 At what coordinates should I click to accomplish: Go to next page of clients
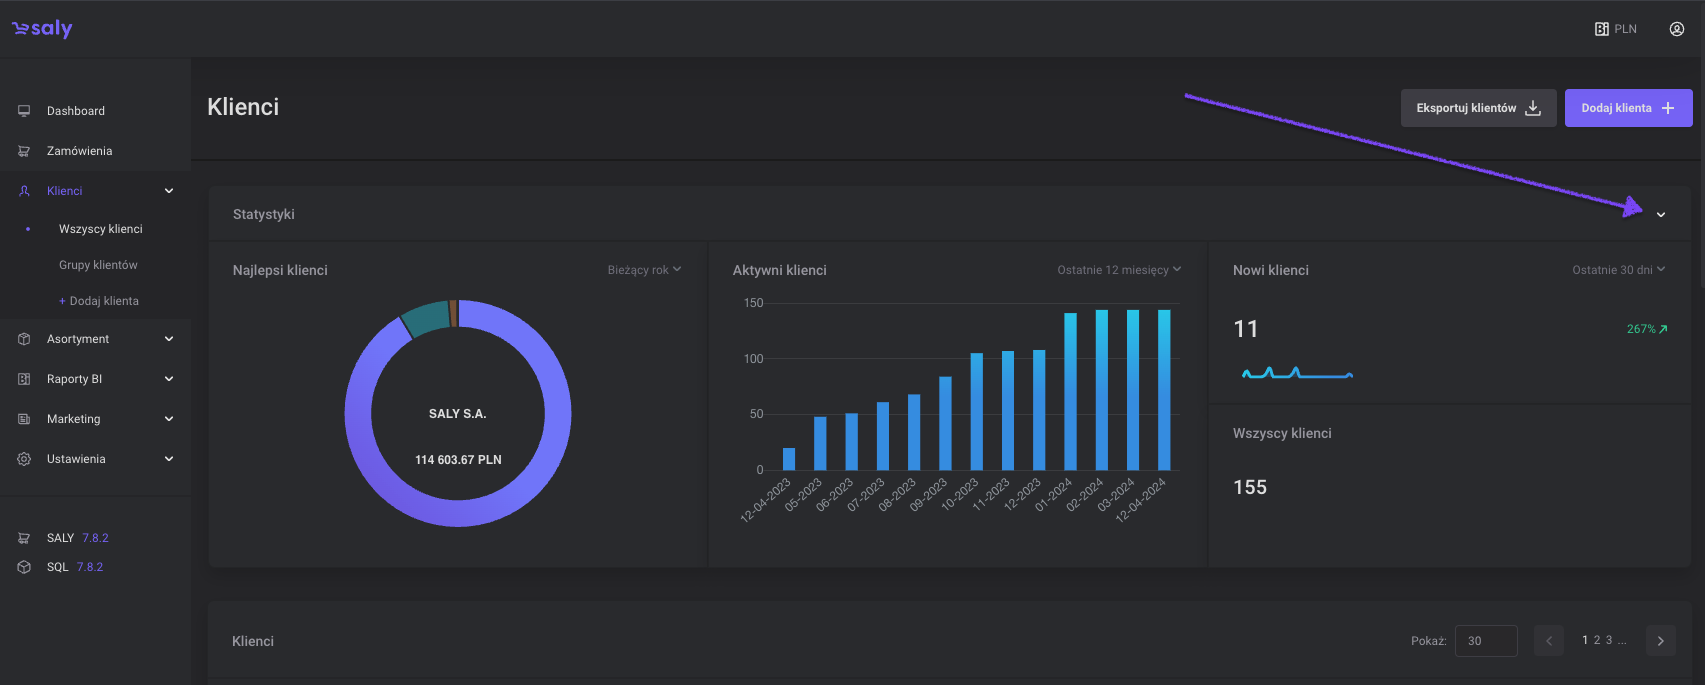pos(1660,641)
